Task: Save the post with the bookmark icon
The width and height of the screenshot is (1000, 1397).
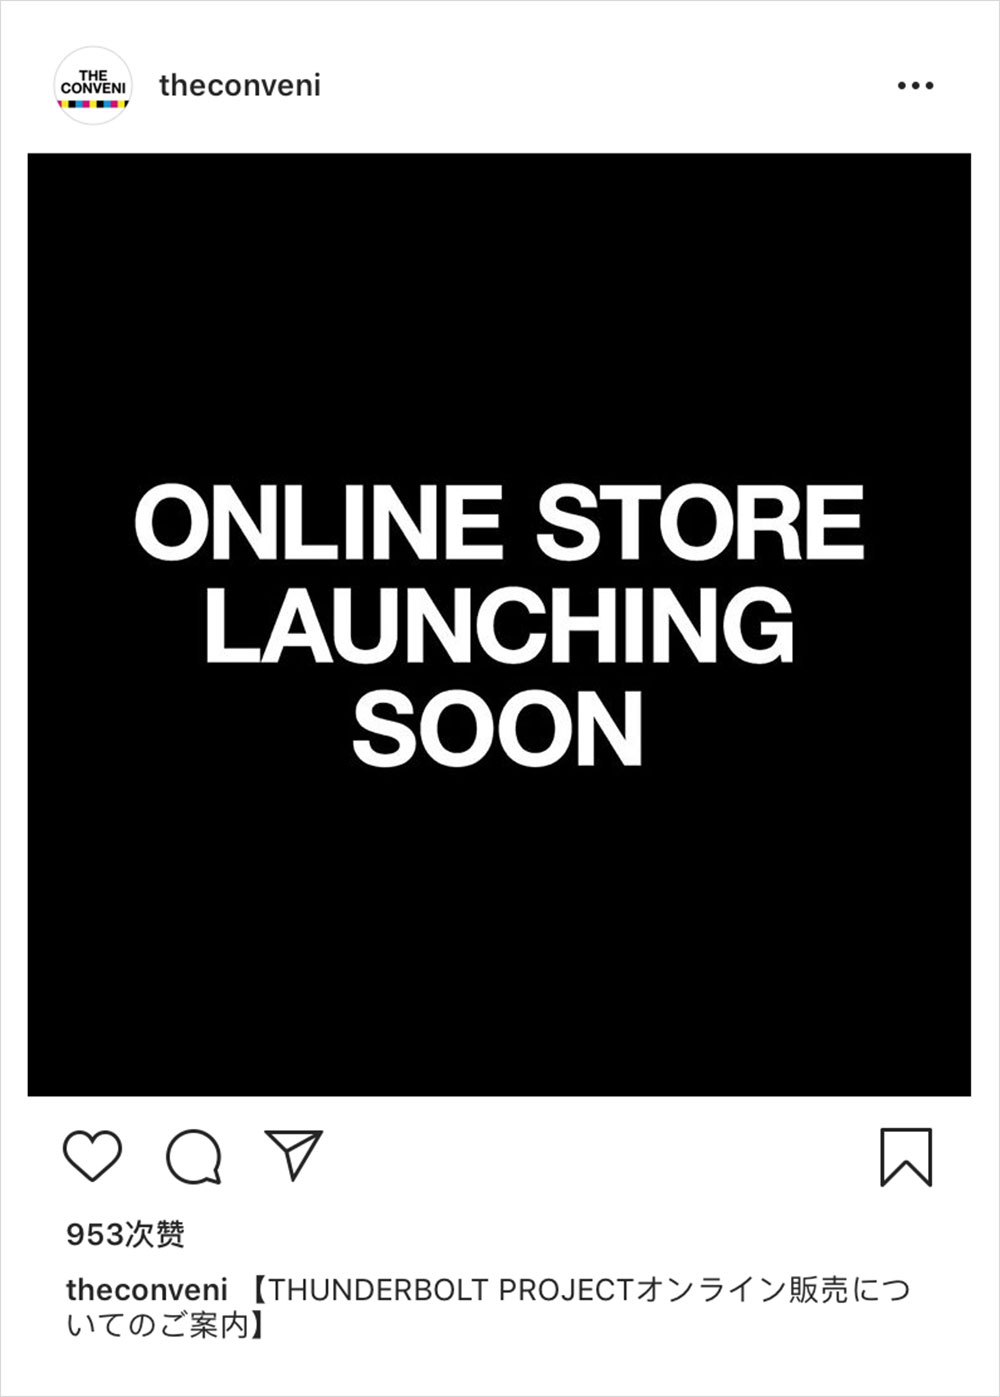Action: click(906, 1157)
